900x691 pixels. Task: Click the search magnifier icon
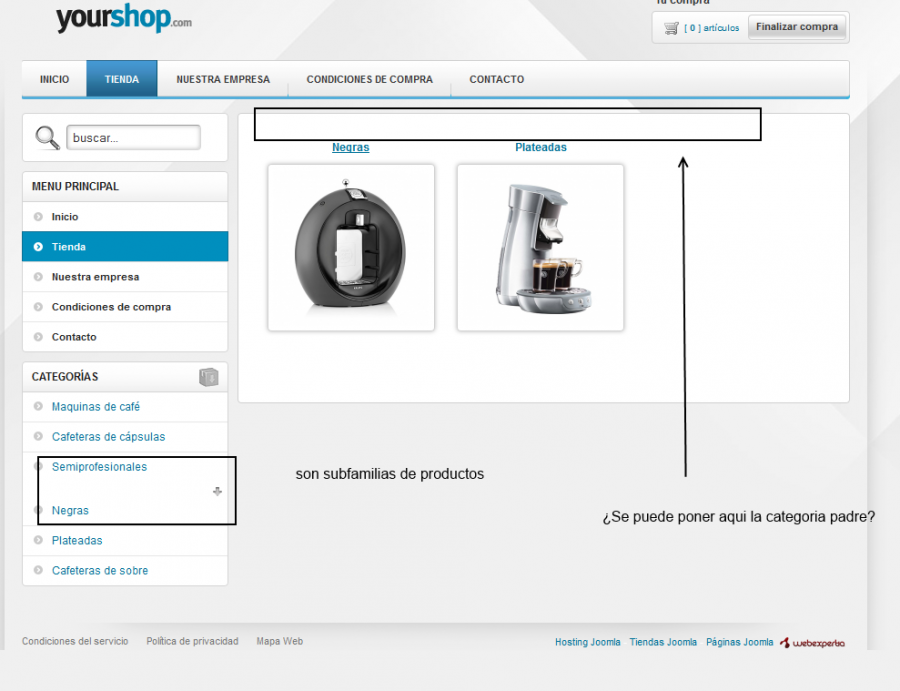(47, 138)
